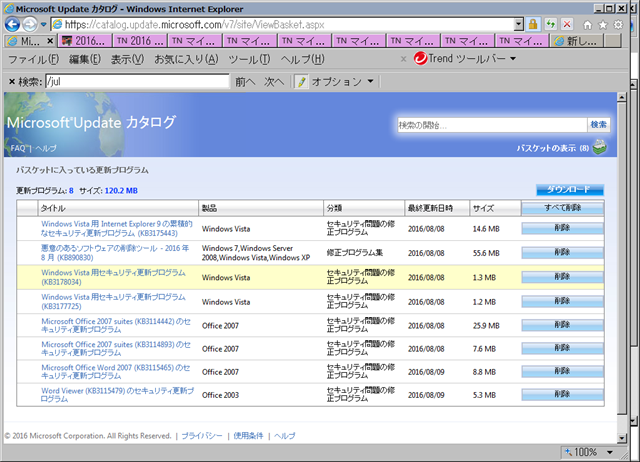The height and width of the screenshot is (462, 640).
Task: Open recent pages dropdown beside the Forward button
Action: tap(44, 25)
